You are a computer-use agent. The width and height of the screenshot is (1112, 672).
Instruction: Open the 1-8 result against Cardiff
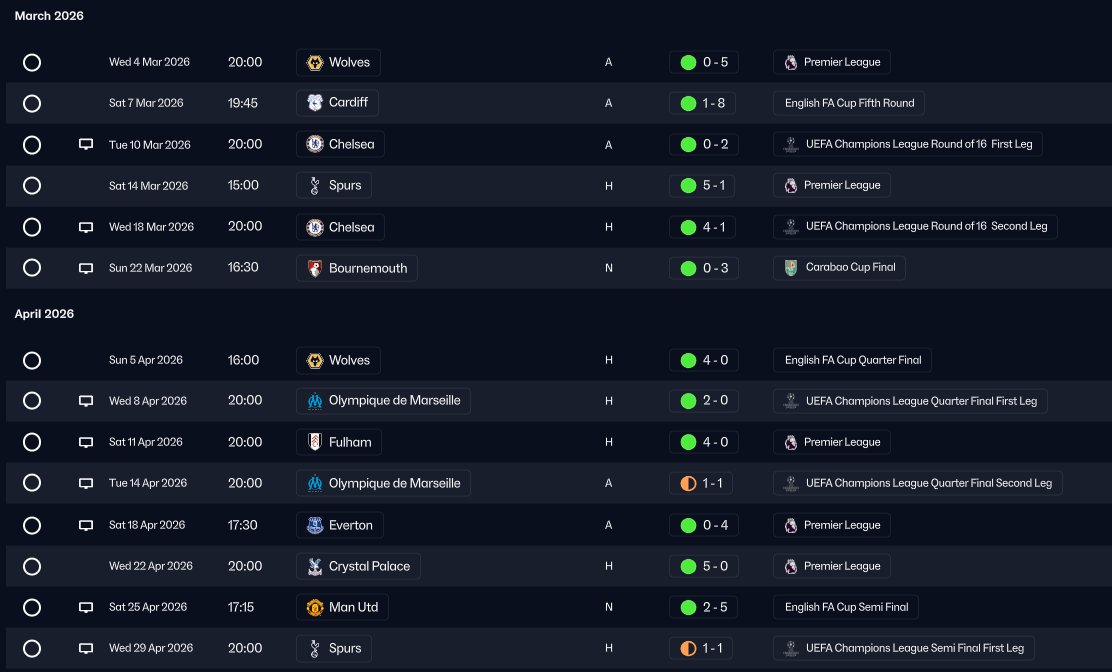[x=702, y=103]
